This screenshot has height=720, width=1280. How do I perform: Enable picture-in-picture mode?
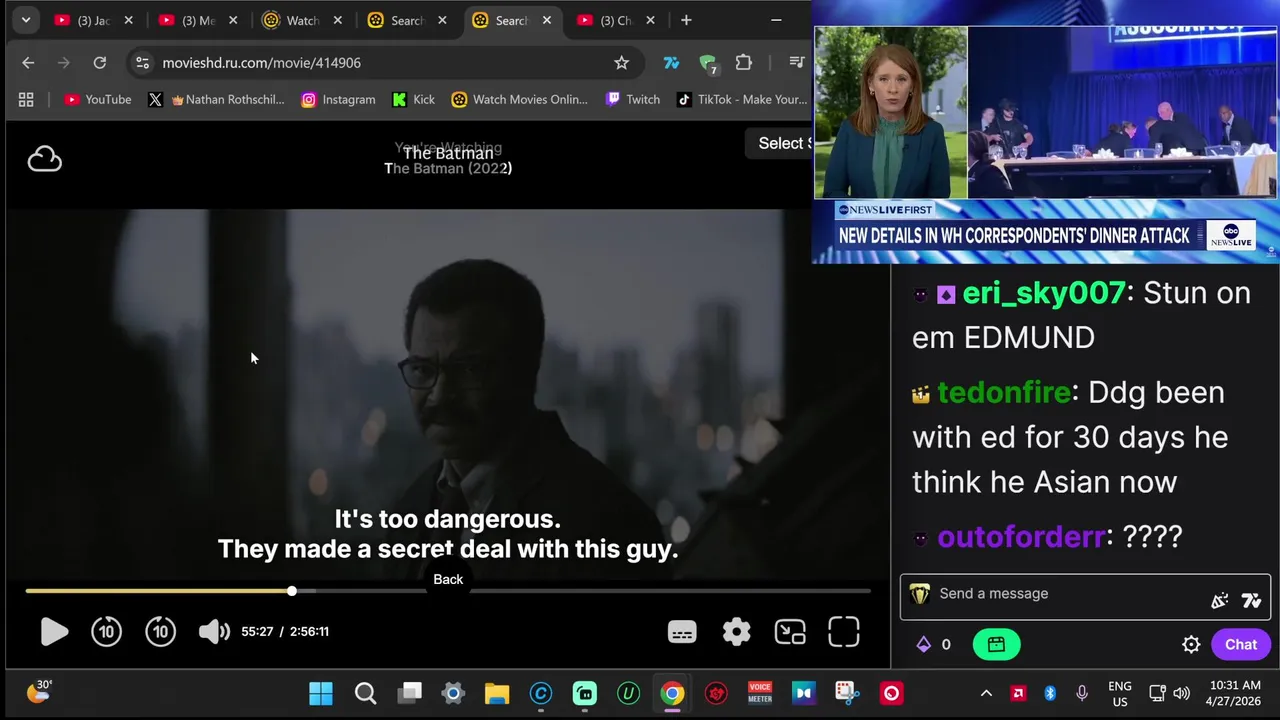coord(790,632)
